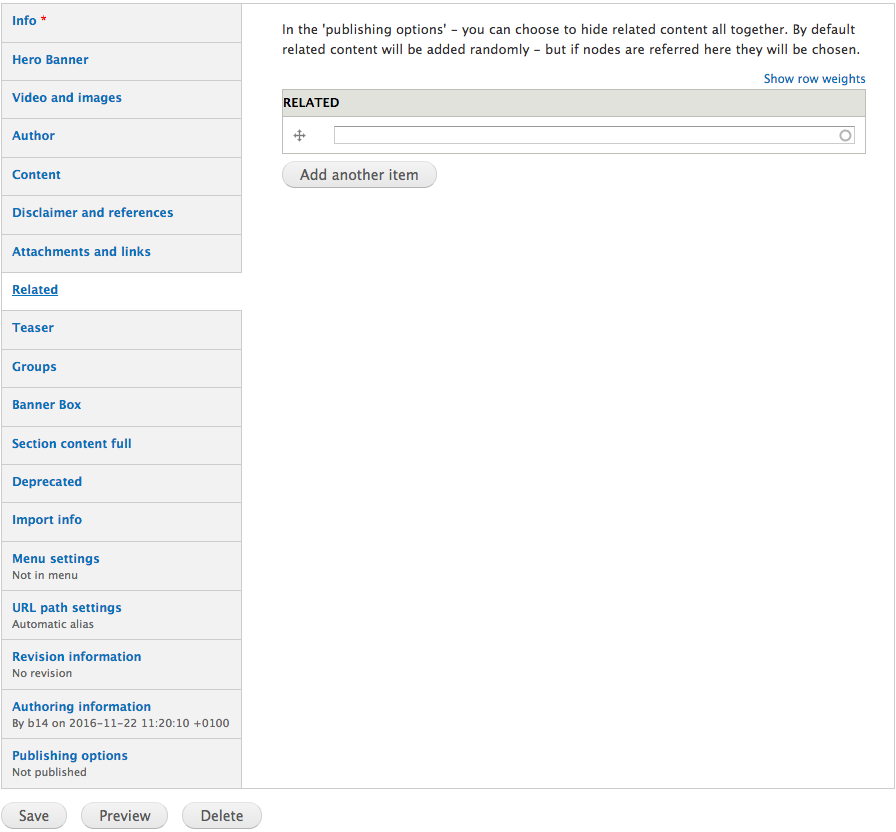The width and height of the screenshot is (896, 832).
Task: Open the Menu settings tab
Action: click(56, 559)
